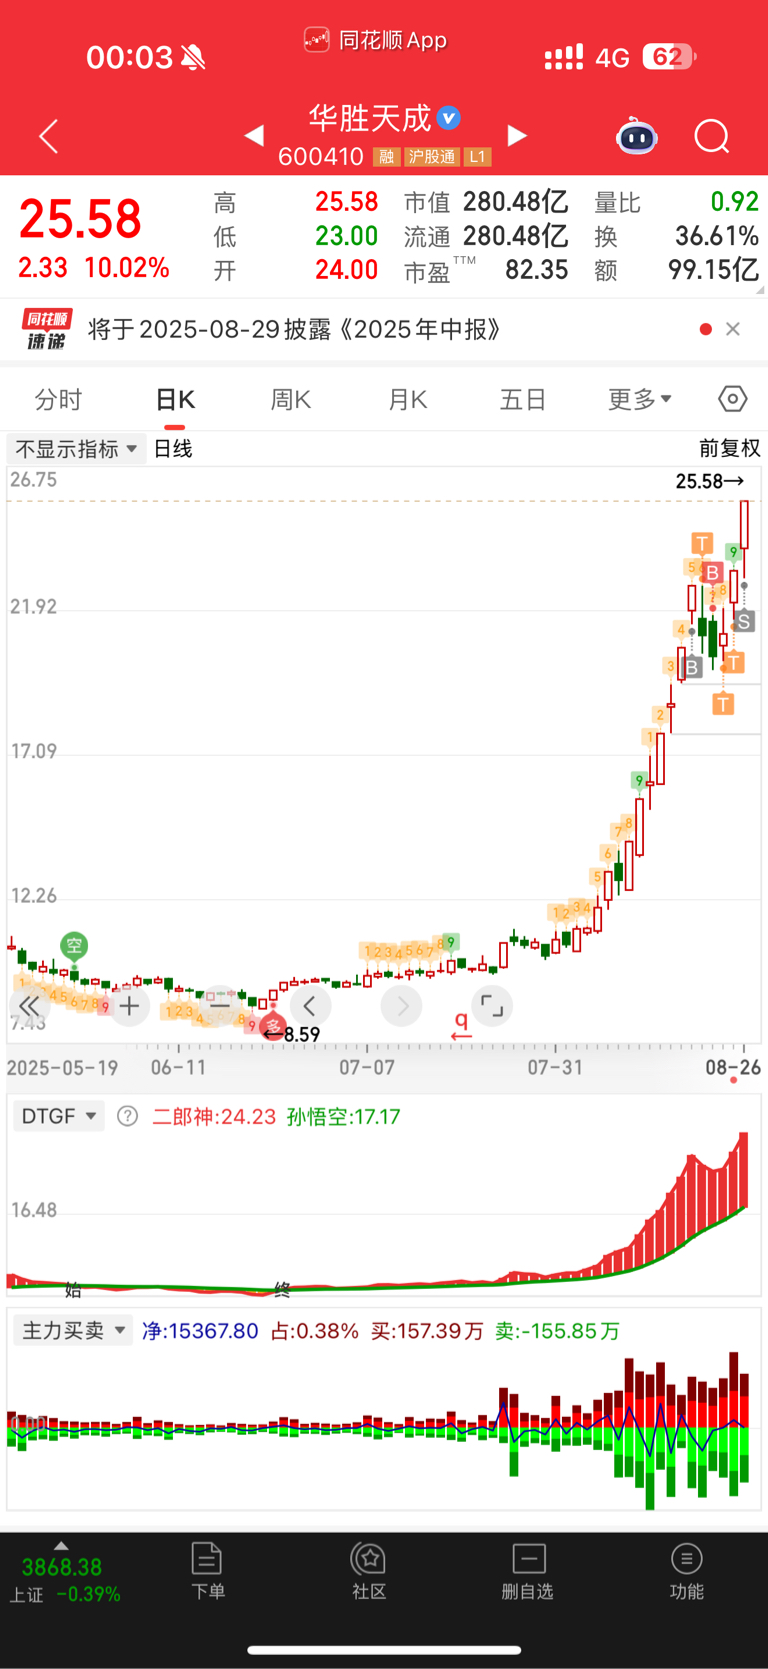Open 同花顺速递 news logo
This screenshot has width=768, height=1669.
coord(47,330)
